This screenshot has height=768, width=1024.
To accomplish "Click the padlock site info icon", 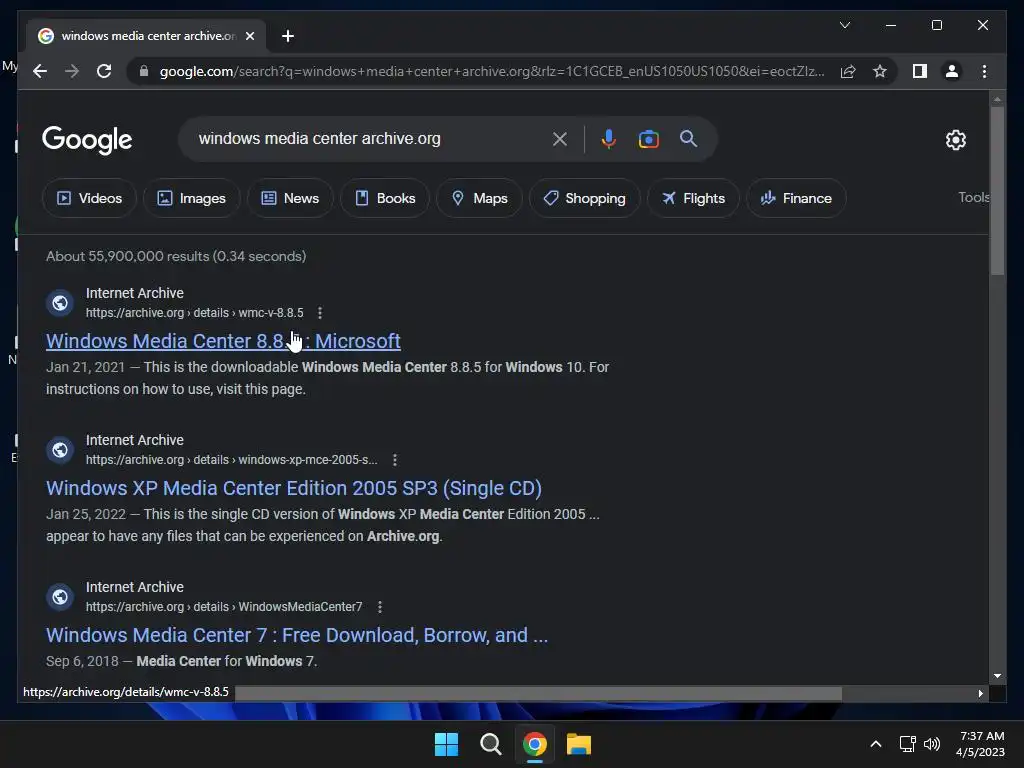I will [x=144, y=71].
